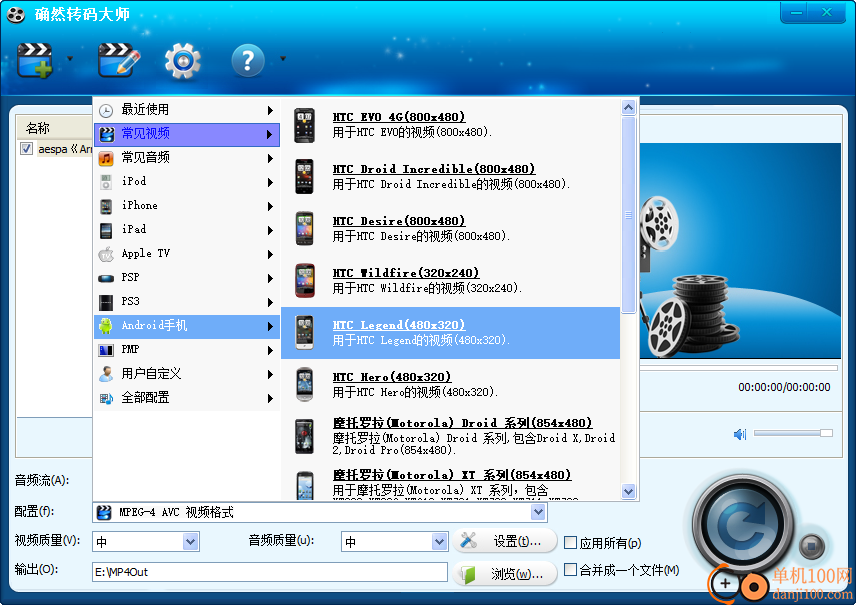Click the 浏览 browse button
The width and height of the screenshot is (856, 605).
tap(505, 574)
